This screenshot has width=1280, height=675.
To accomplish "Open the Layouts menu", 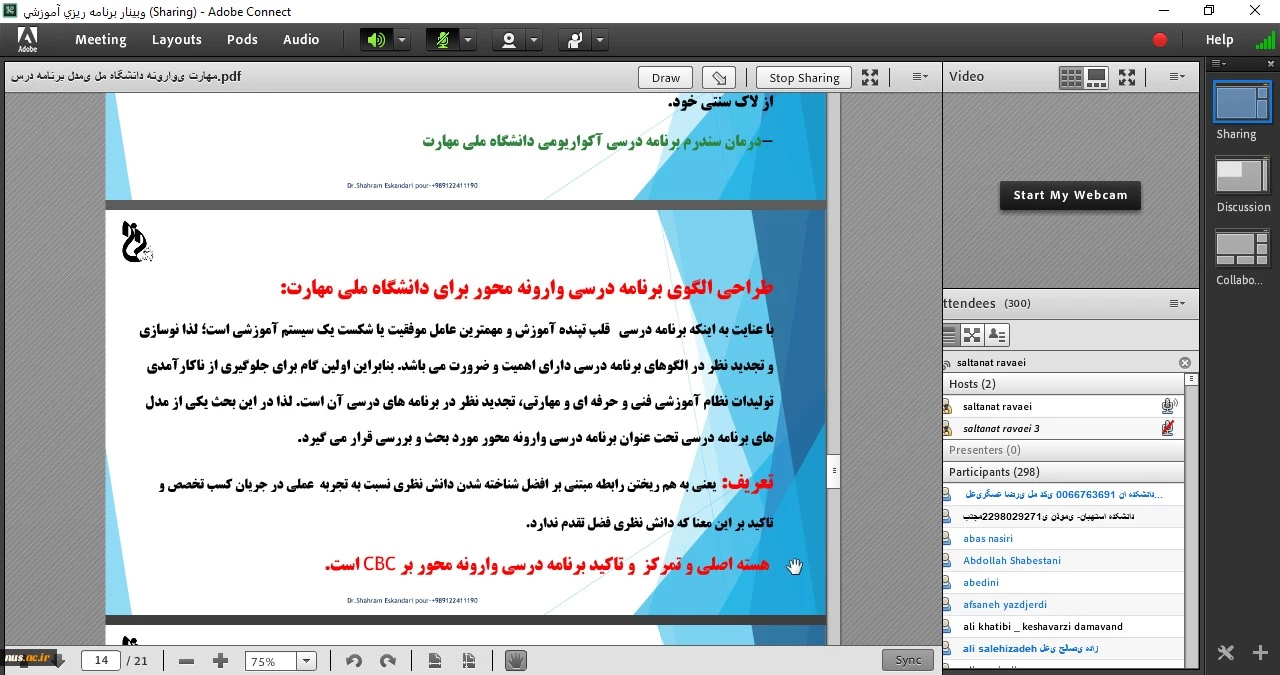I will (177, 40).
